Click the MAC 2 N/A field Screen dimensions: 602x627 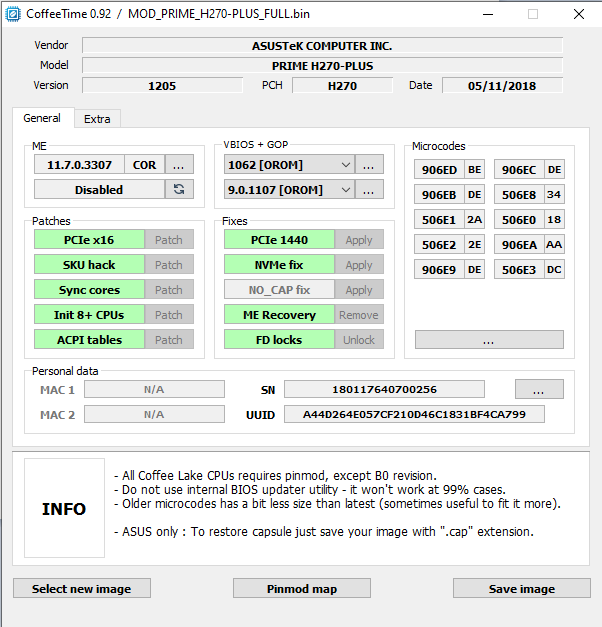tap(154, 414)
